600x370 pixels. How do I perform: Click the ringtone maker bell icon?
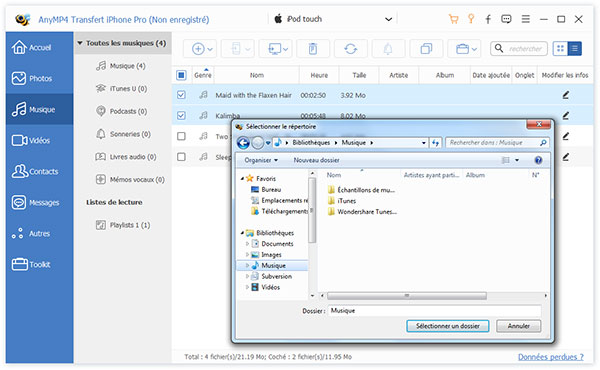tap(388, 49)
